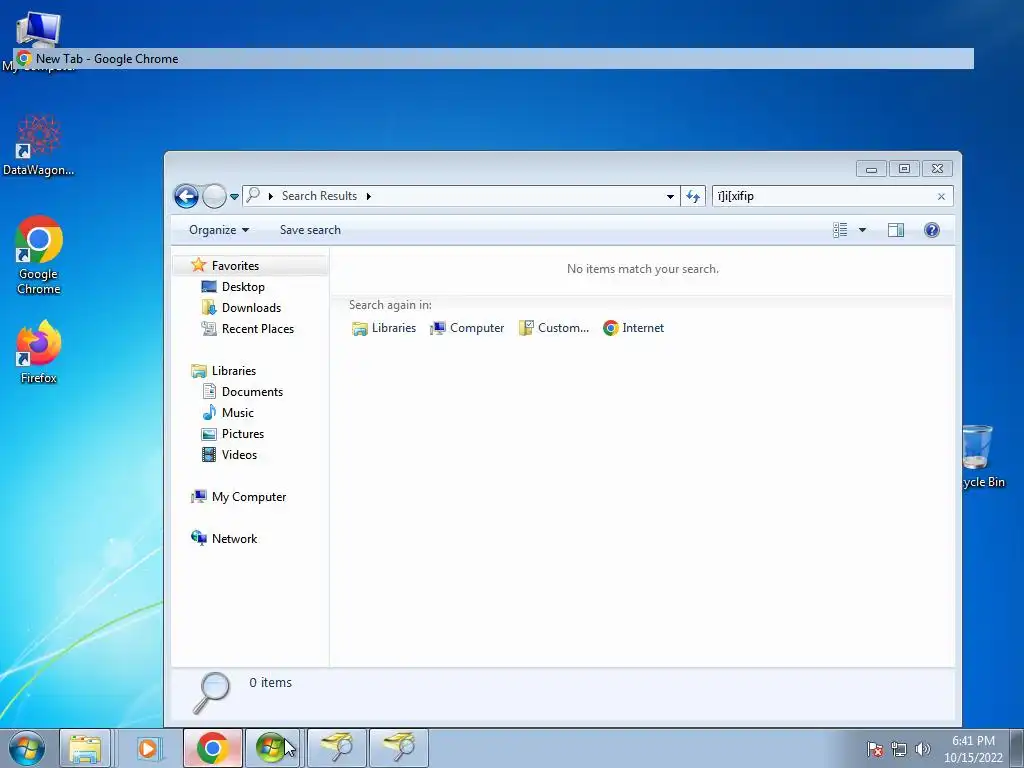Open the volume tray icon
Viewport: 1024px width, 768px height.
923,750
